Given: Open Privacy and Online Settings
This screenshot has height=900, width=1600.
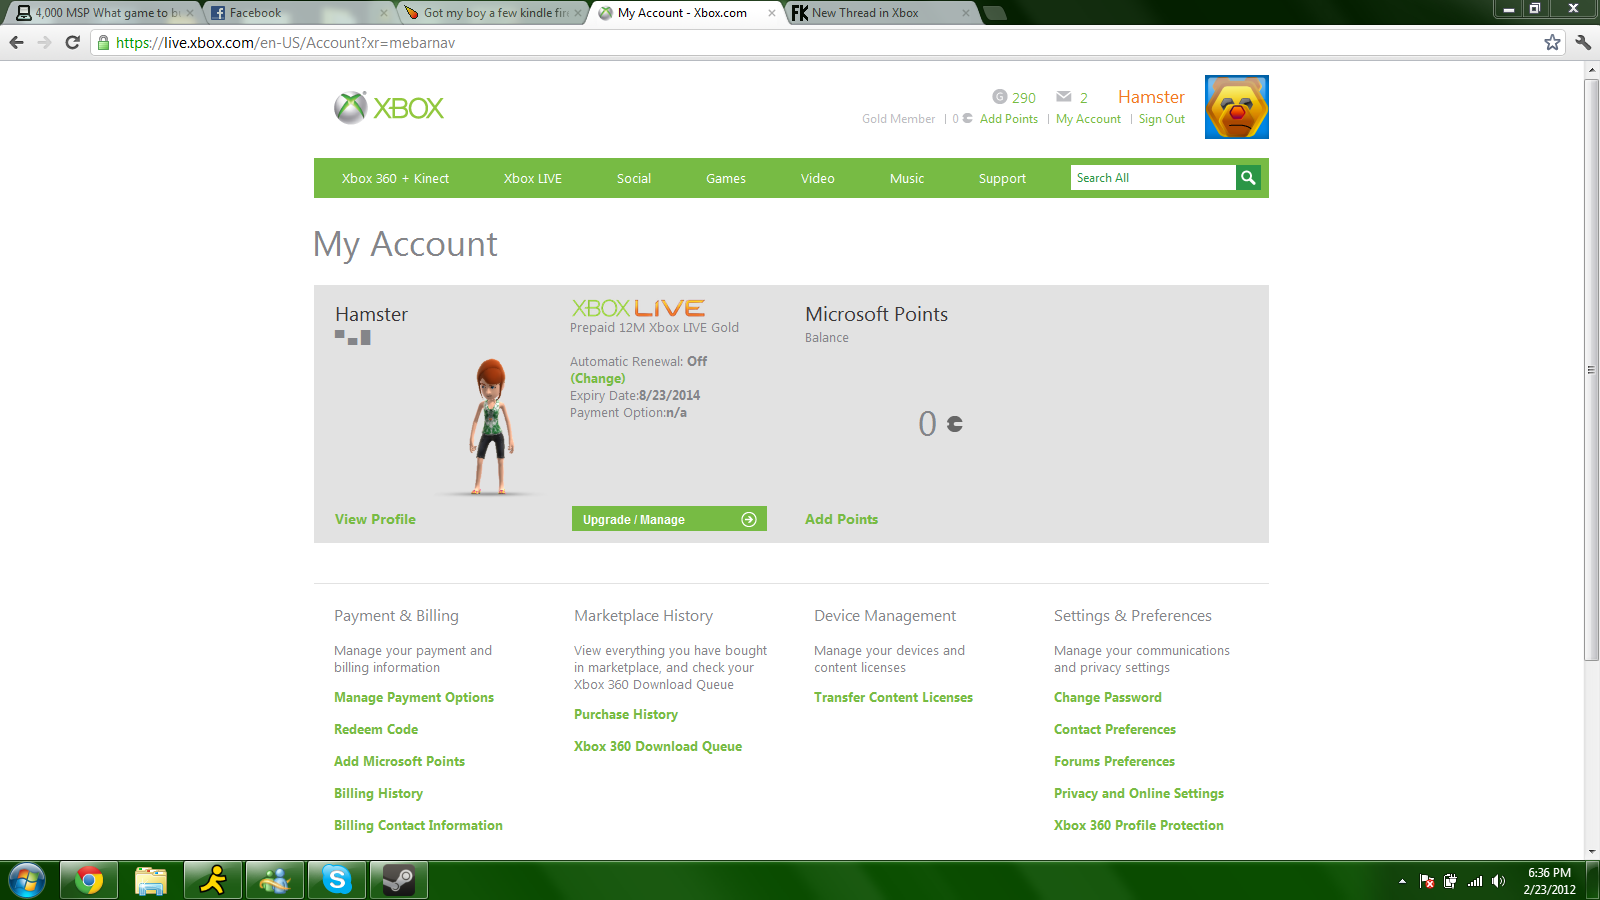Looking at the screenshot, I should (1139, 793).
